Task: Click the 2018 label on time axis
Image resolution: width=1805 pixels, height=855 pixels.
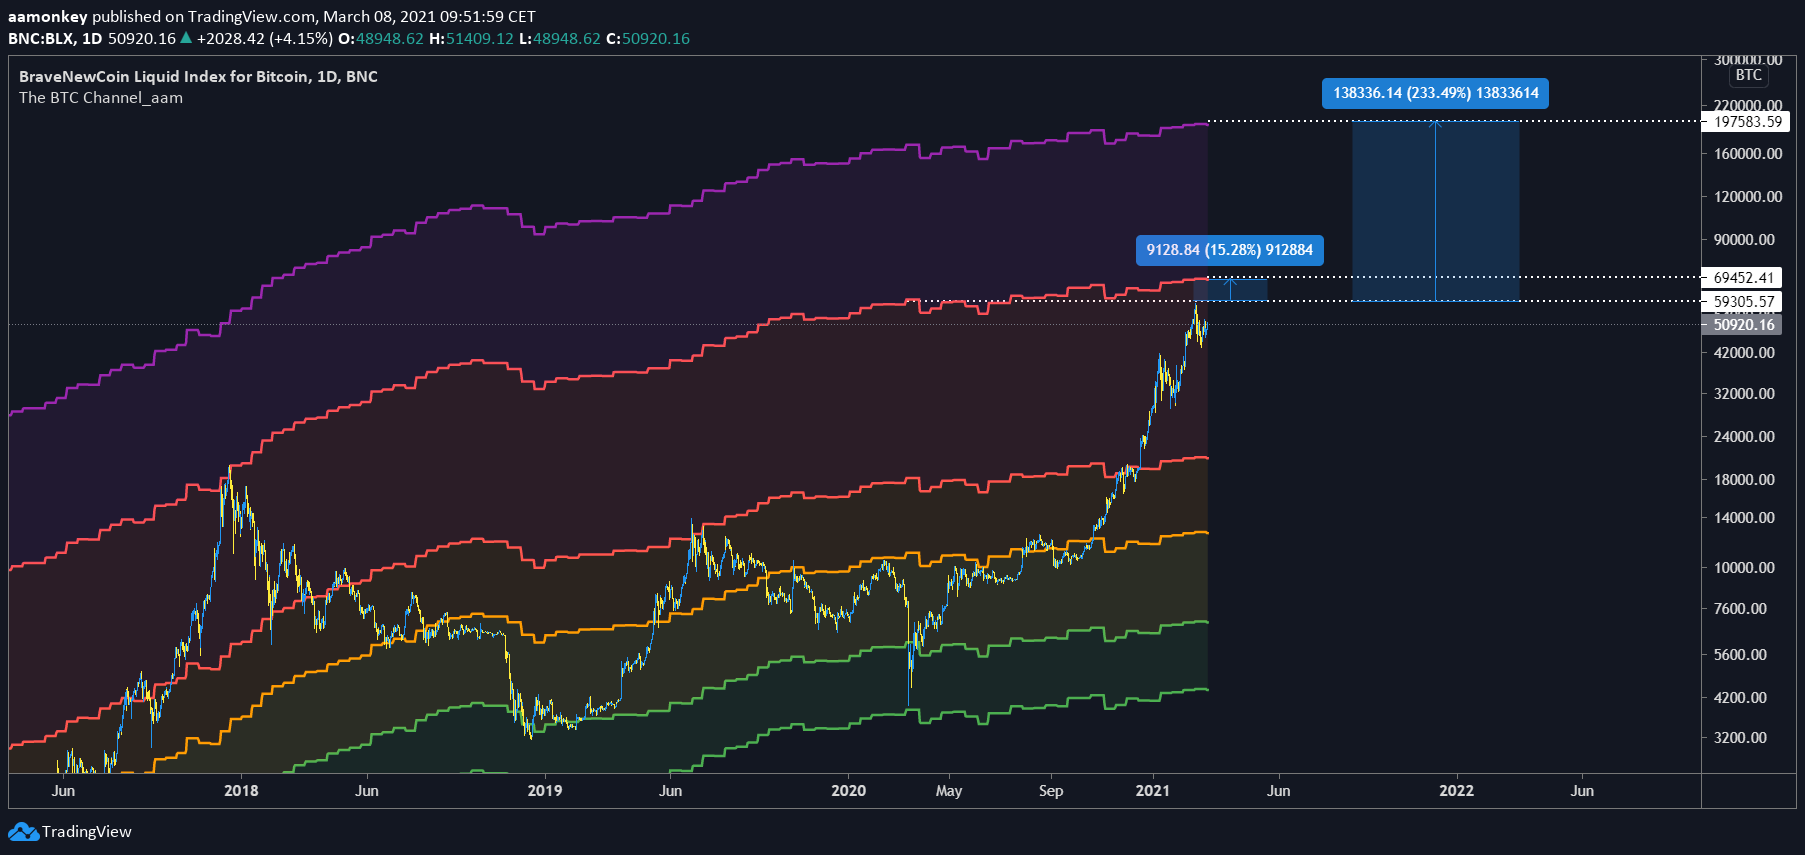Action: (x=241, y=791)
